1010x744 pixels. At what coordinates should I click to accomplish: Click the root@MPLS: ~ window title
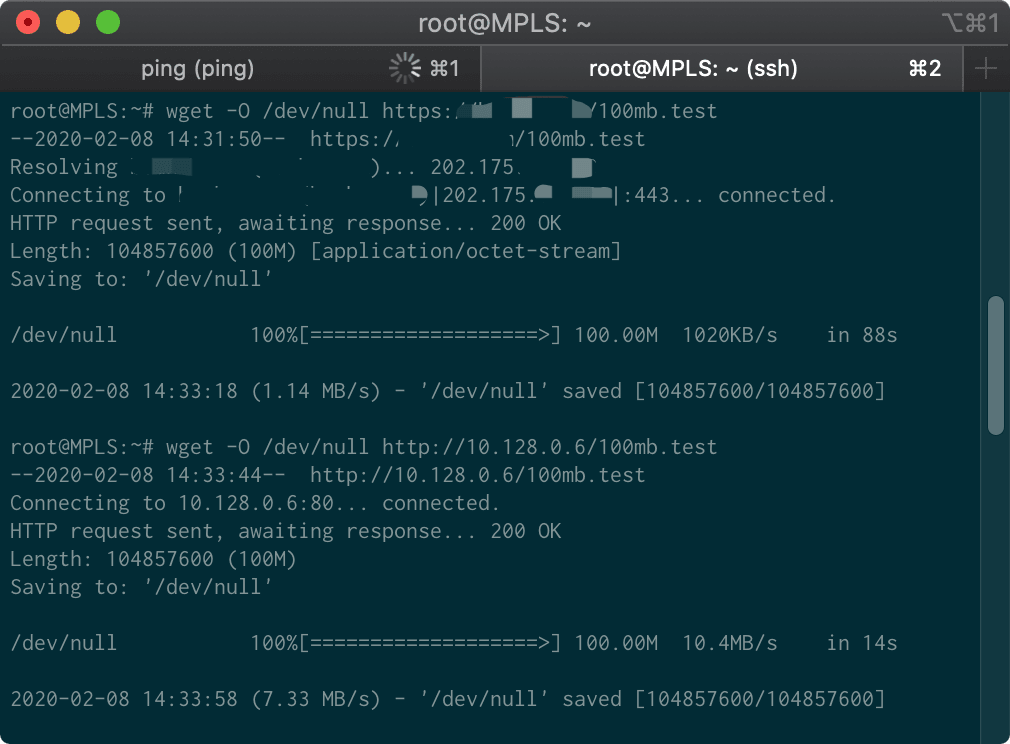click(504, 22)
